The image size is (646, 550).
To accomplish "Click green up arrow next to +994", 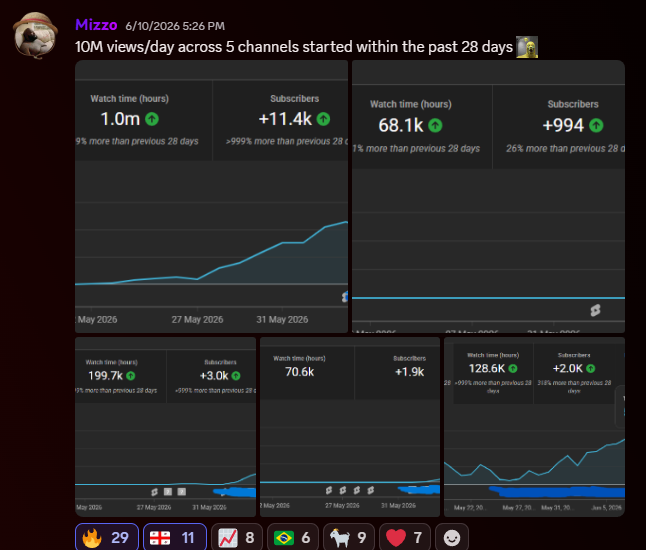I will pos(596,125).
